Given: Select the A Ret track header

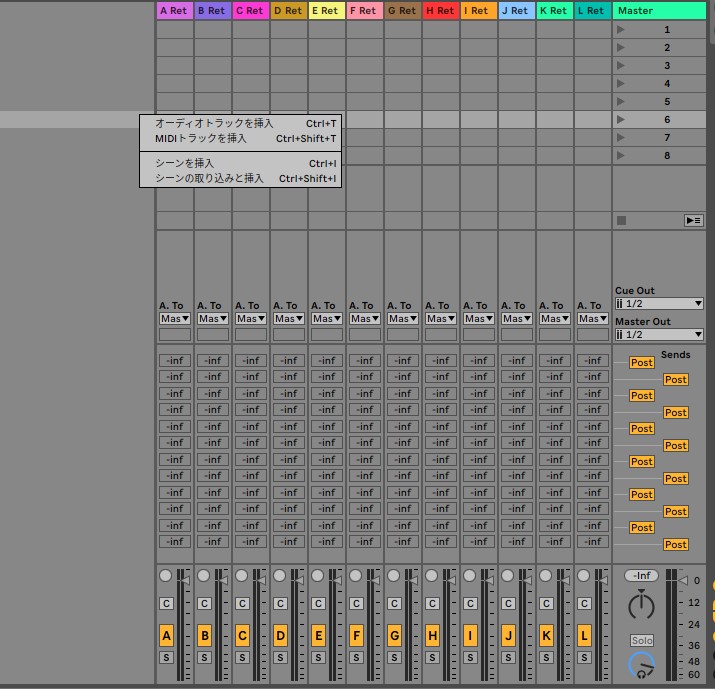Looking at the screenshot, I should (x=175, y=10).
